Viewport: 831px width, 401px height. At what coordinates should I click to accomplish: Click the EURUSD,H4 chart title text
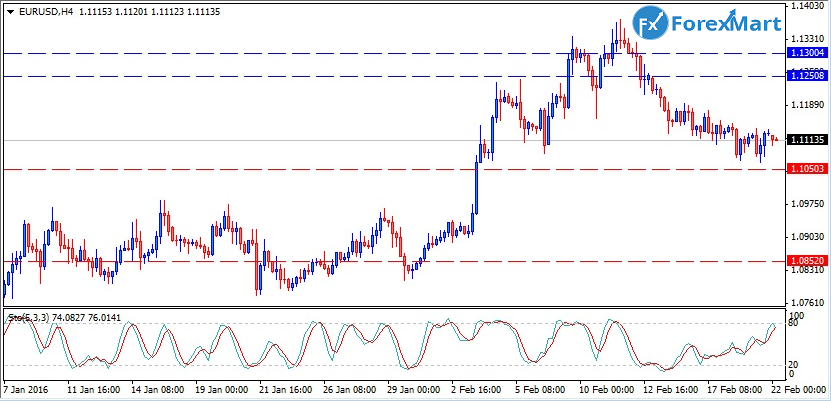click(x=45, y=12)
